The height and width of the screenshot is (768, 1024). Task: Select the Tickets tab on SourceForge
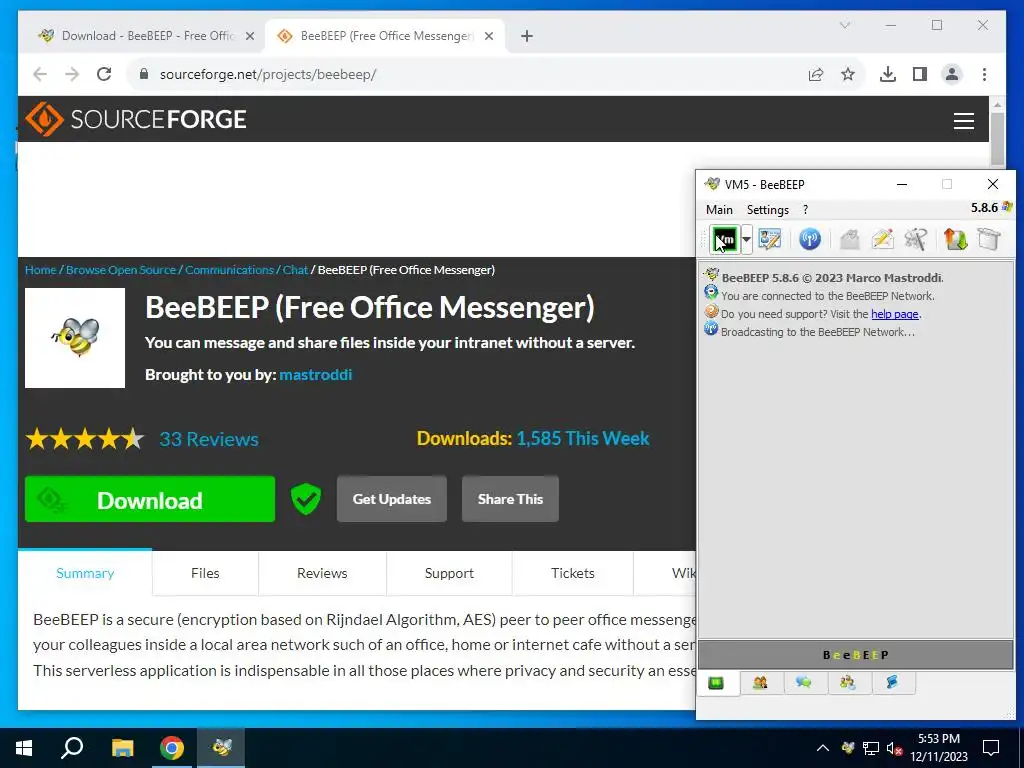573,573
